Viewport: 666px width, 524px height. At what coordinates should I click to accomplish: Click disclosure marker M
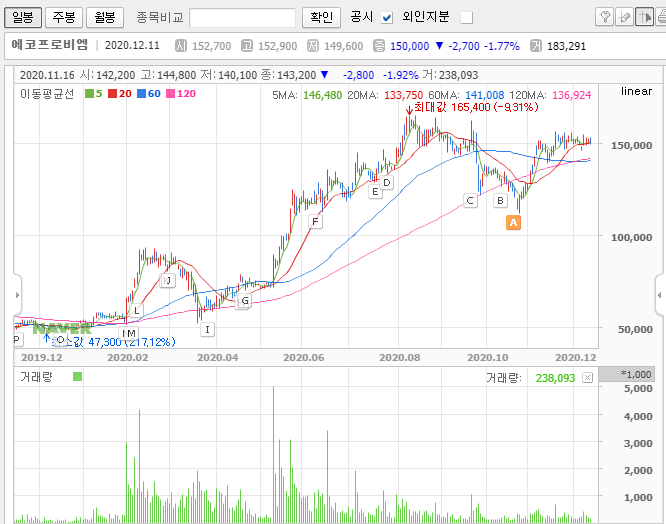click(131, 333)
